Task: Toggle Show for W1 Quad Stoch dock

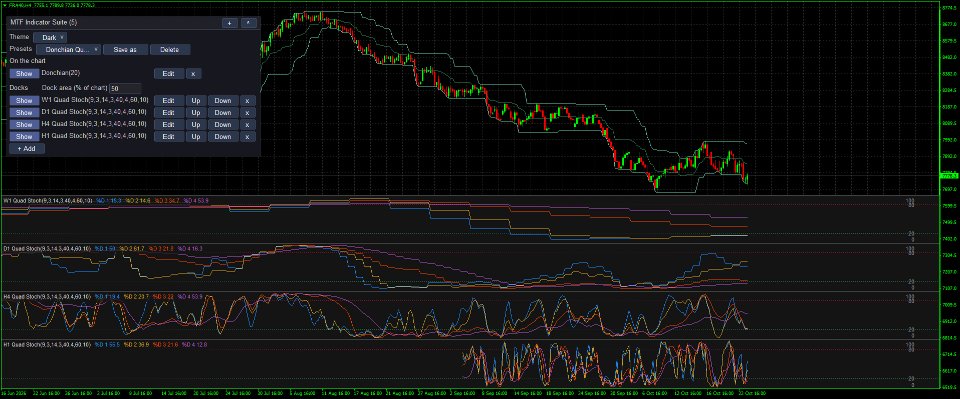Action: click(24, 100)
